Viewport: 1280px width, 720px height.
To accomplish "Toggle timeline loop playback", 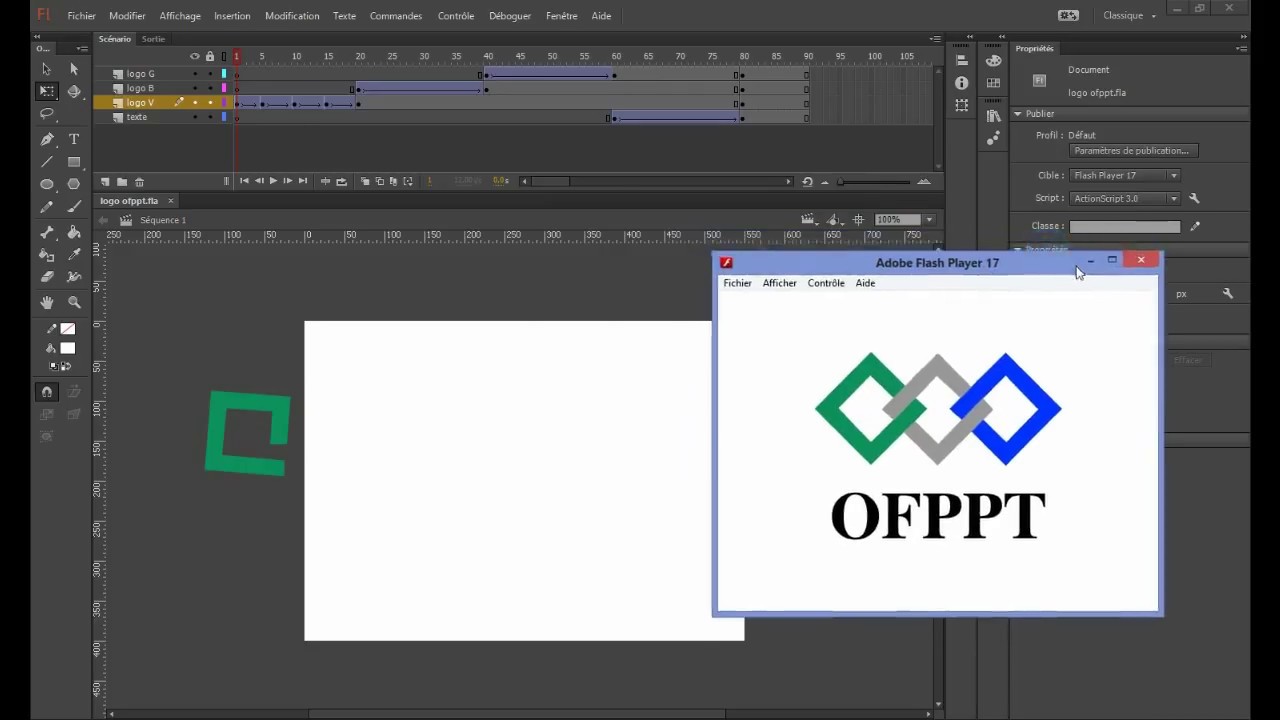I will tap(341, 182).
